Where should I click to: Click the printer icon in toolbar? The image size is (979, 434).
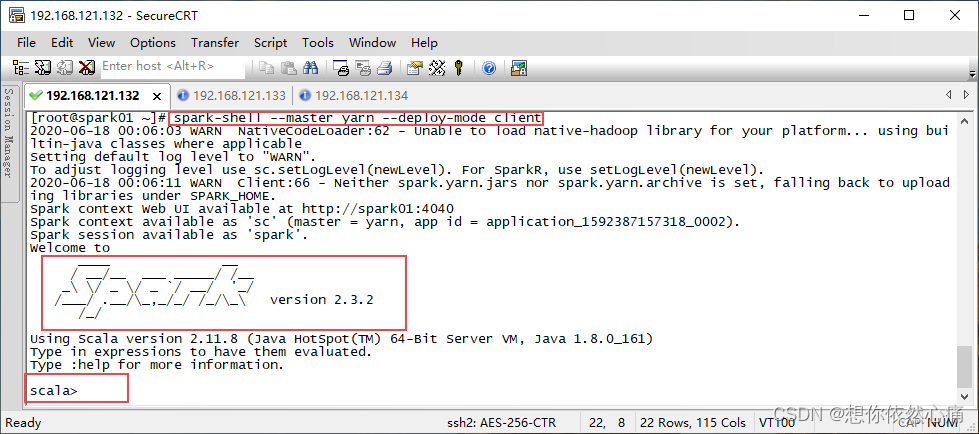coord(385,67)
